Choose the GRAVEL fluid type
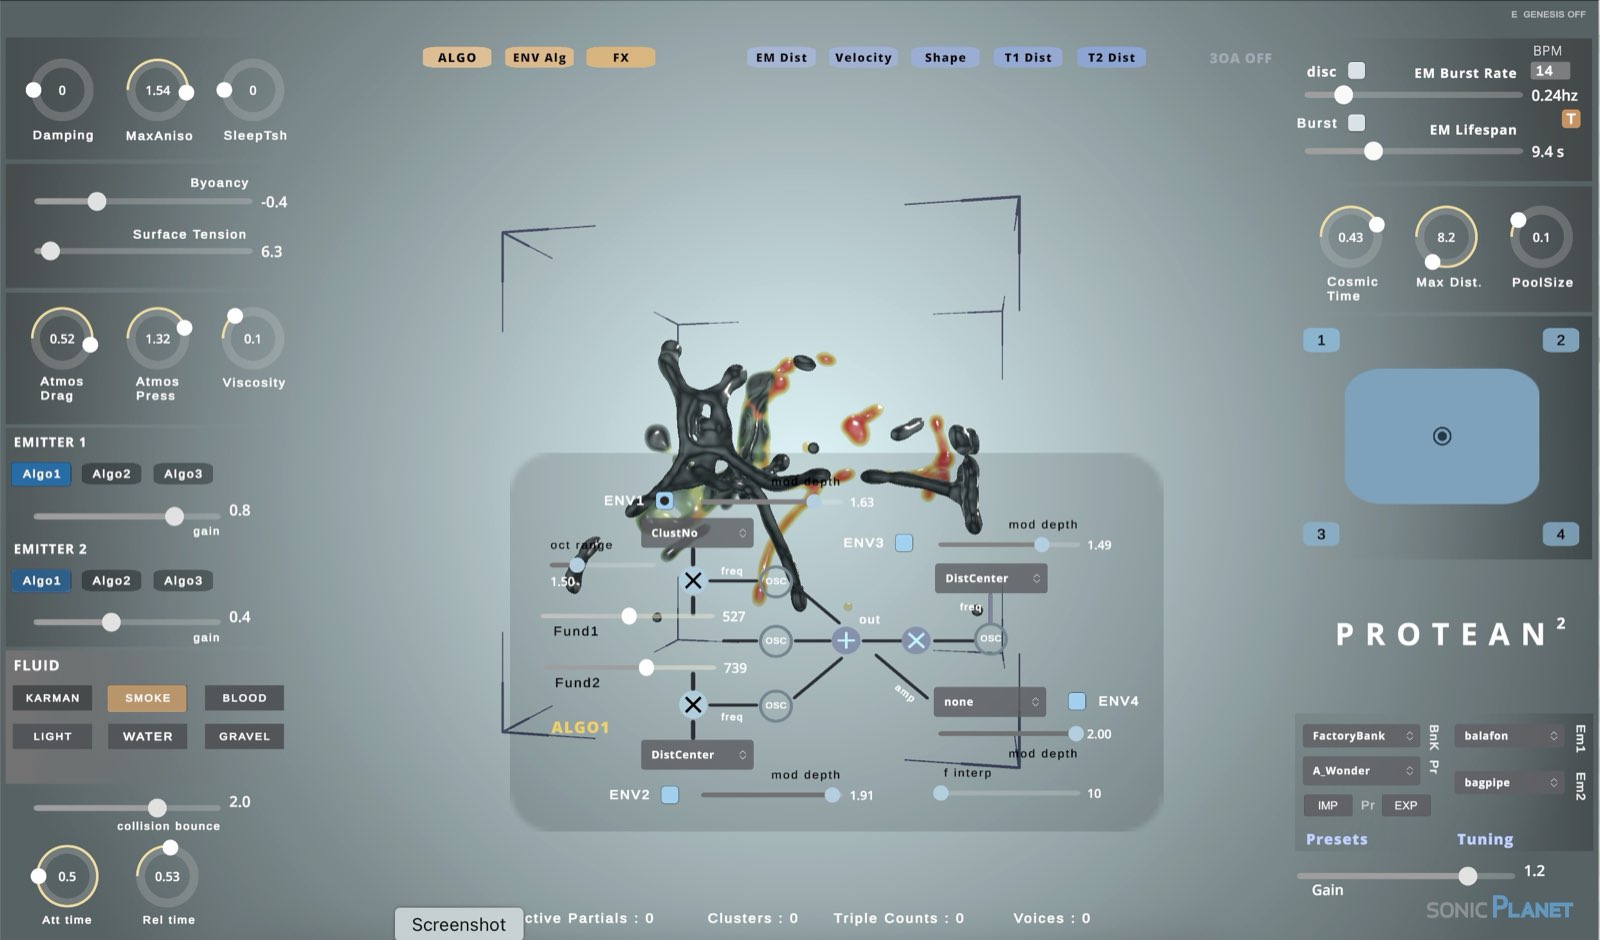1600x940 pixels. click(244, 737)
